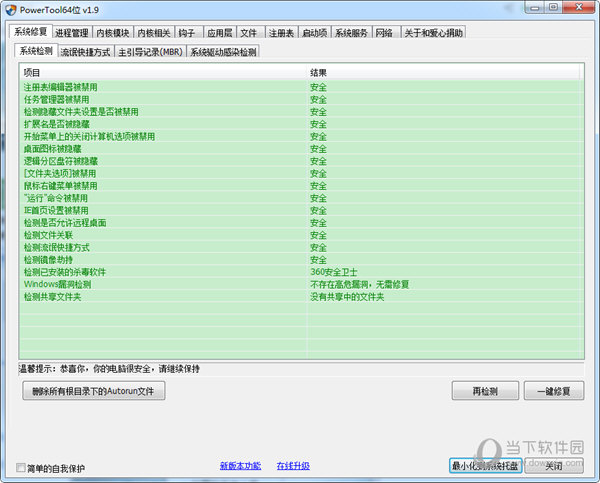Select the Windows漏洞检测 row
Viewport: 600px width, 483px height.
(302, 284)
